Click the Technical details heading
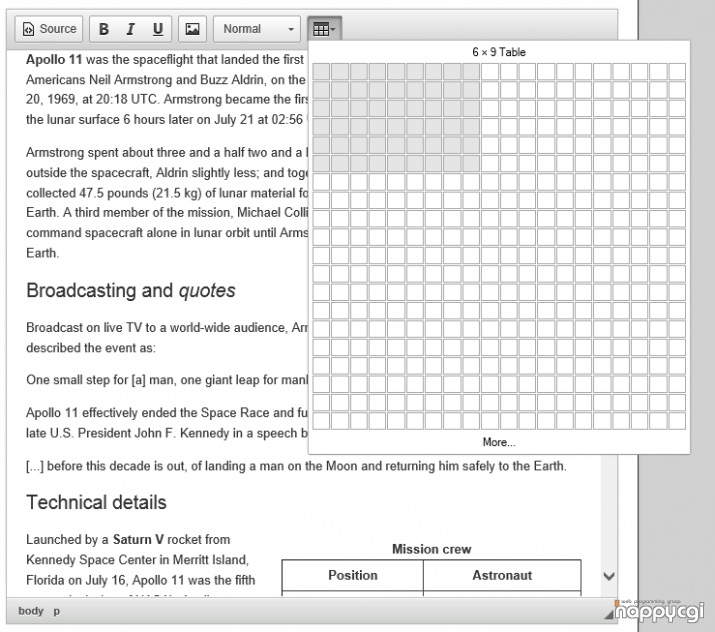The height and width of the screenshot is (632, 715). pos(96,502)
